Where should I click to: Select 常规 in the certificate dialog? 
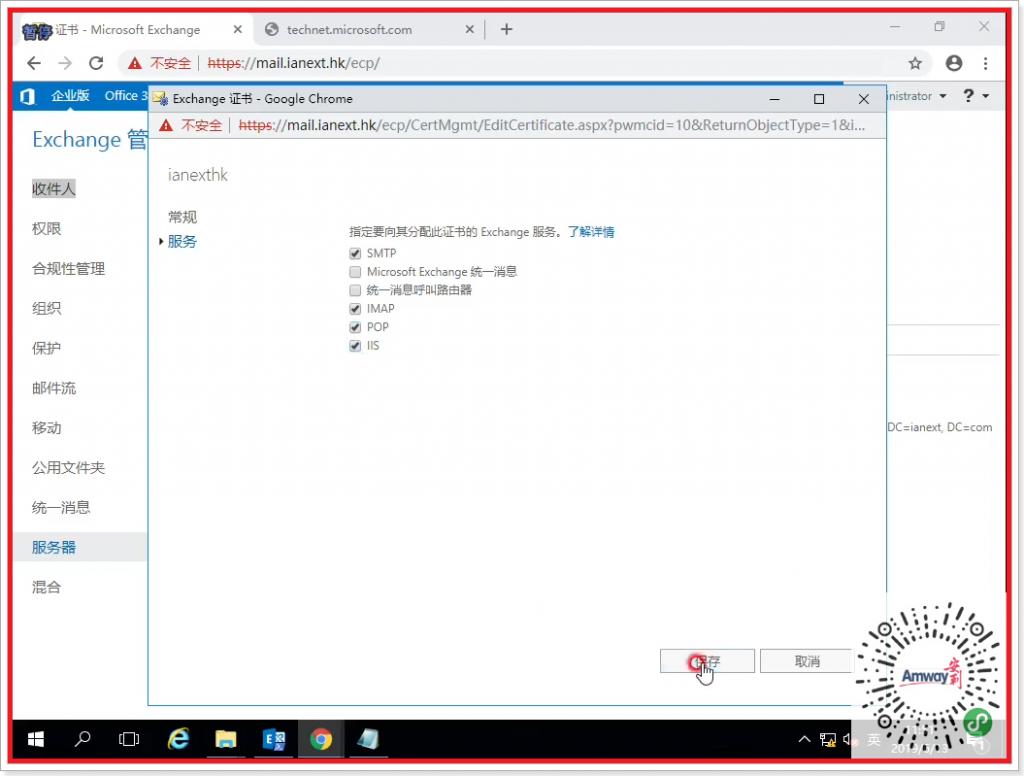(x=182, y=217)
